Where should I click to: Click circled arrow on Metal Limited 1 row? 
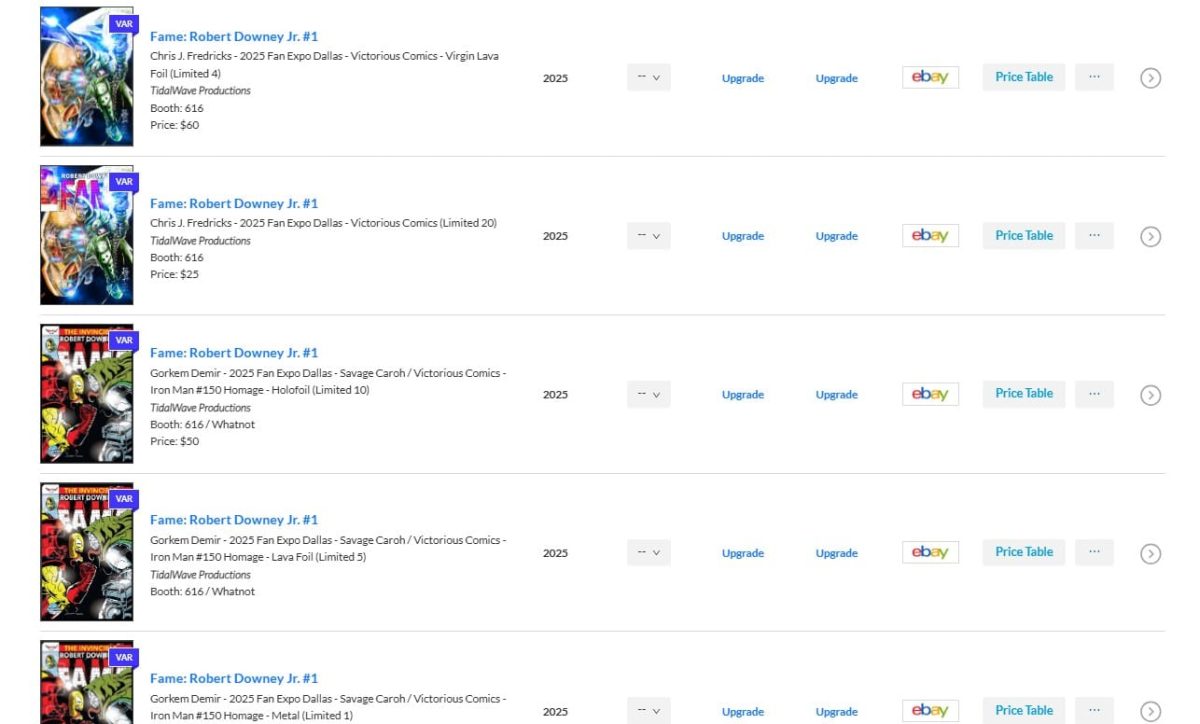pyautogui.click(x=1150, y=711)
